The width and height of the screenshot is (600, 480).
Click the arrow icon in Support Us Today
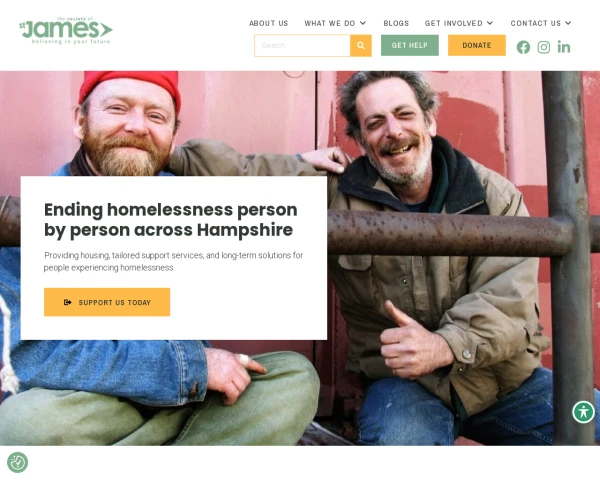(x=68, y=302)
